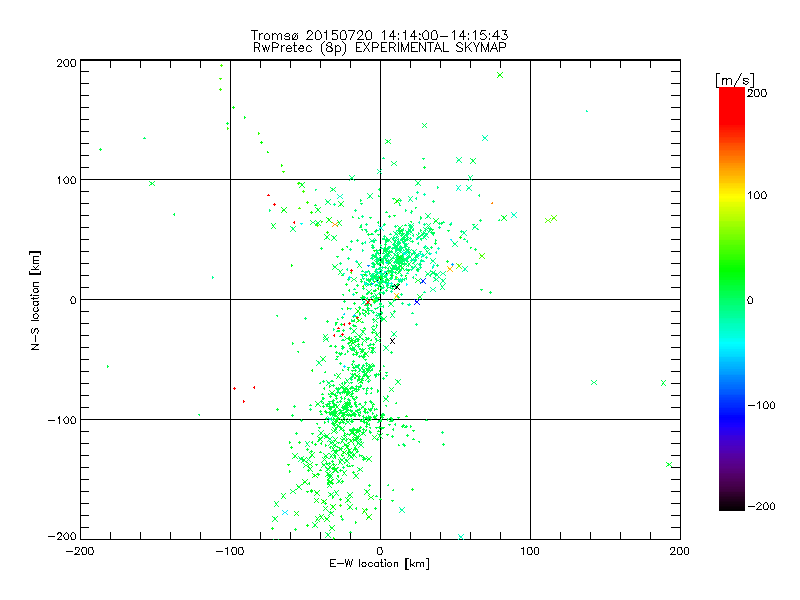Click the subtitle 'RwPretec (8p) EXPERIMENTAL SKYMAP'

pyautogui.click(x=380, y=47)
